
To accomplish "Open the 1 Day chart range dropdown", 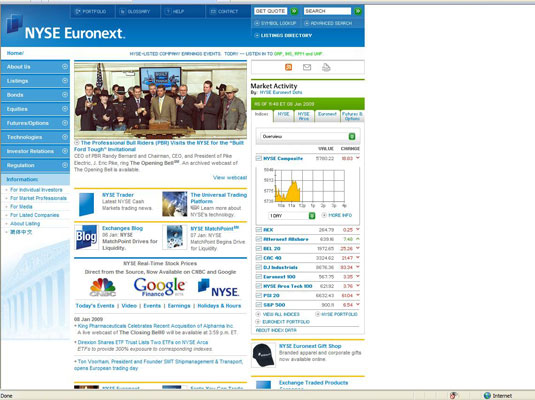I will click(x=292, y=216).
